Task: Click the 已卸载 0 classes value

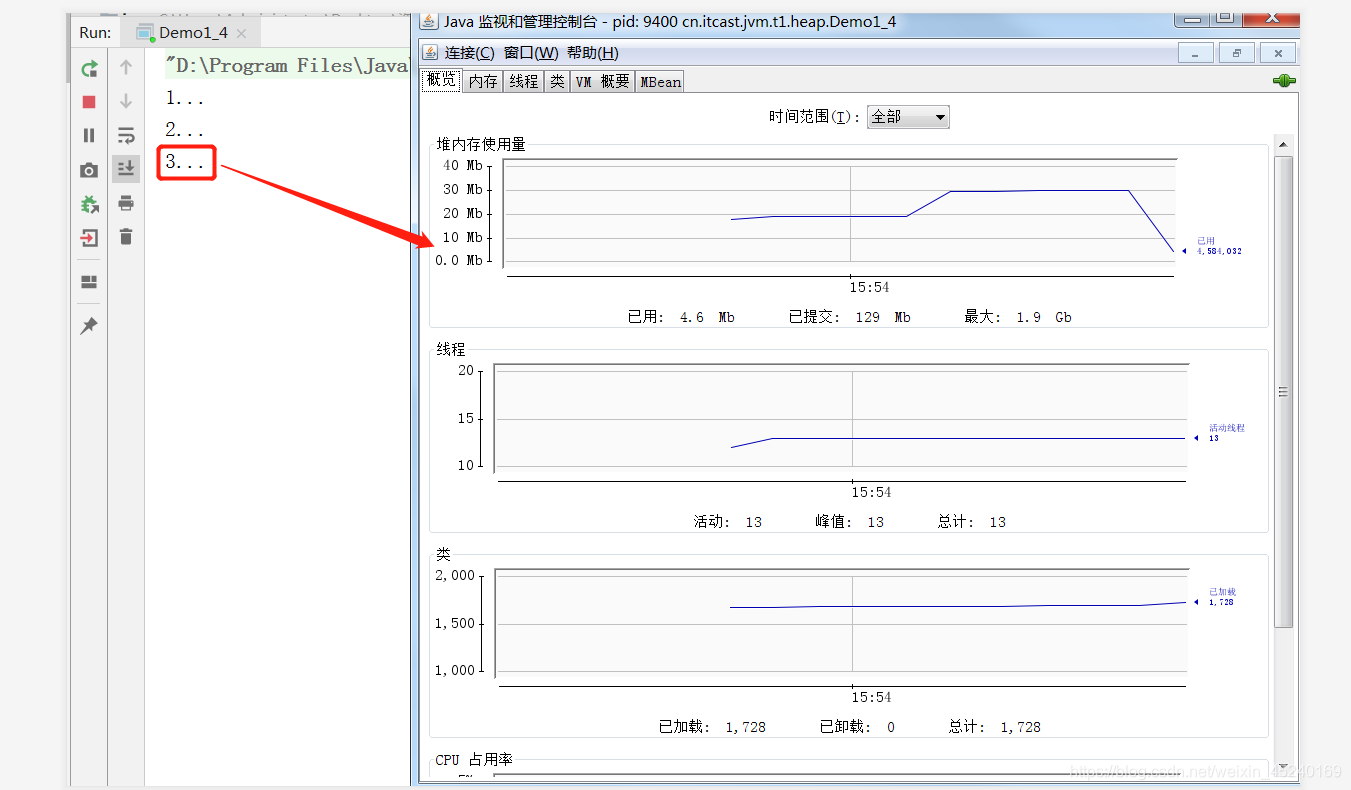Action: point(858,727)
